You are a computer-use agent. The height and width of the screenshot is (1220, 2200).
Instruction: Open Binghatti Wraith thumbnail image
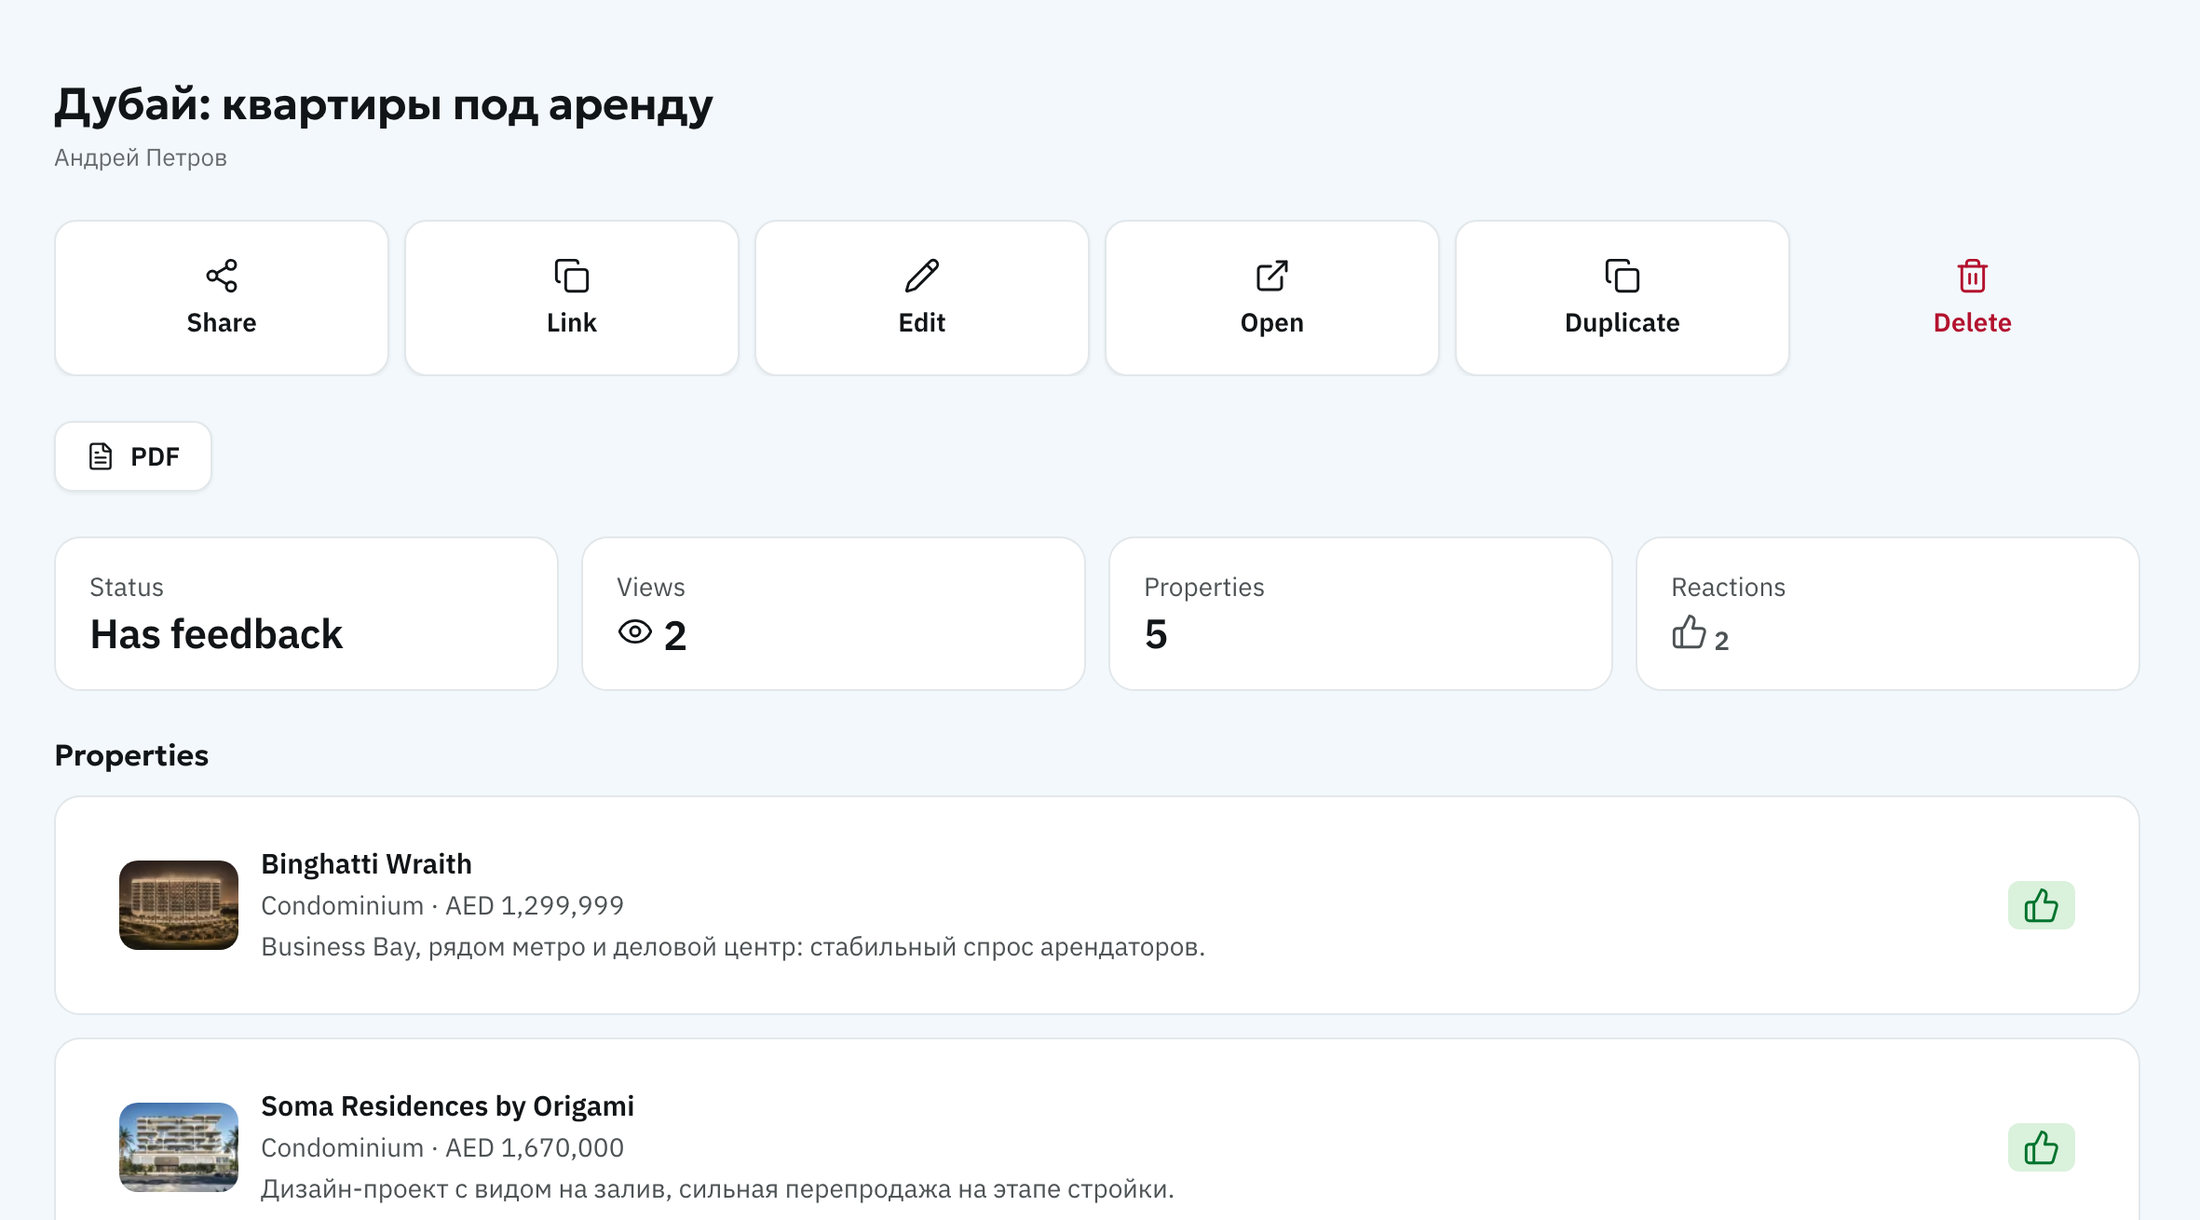(x=179, y=905)
